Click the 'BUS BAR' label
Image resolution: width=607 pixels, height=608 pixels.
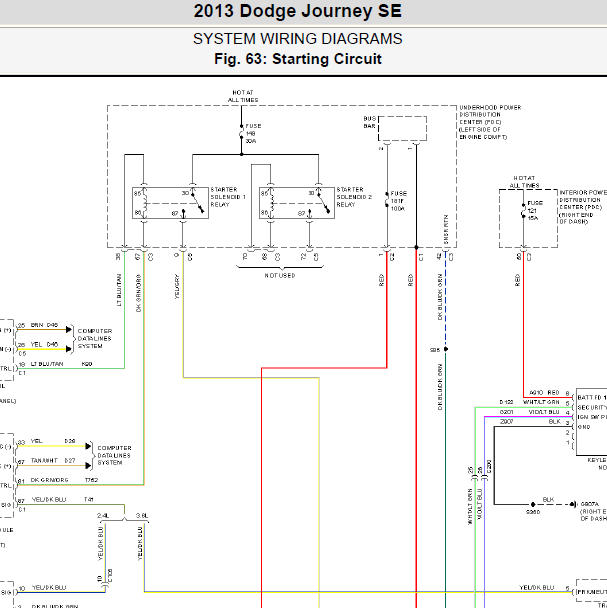tap(370, 122)
